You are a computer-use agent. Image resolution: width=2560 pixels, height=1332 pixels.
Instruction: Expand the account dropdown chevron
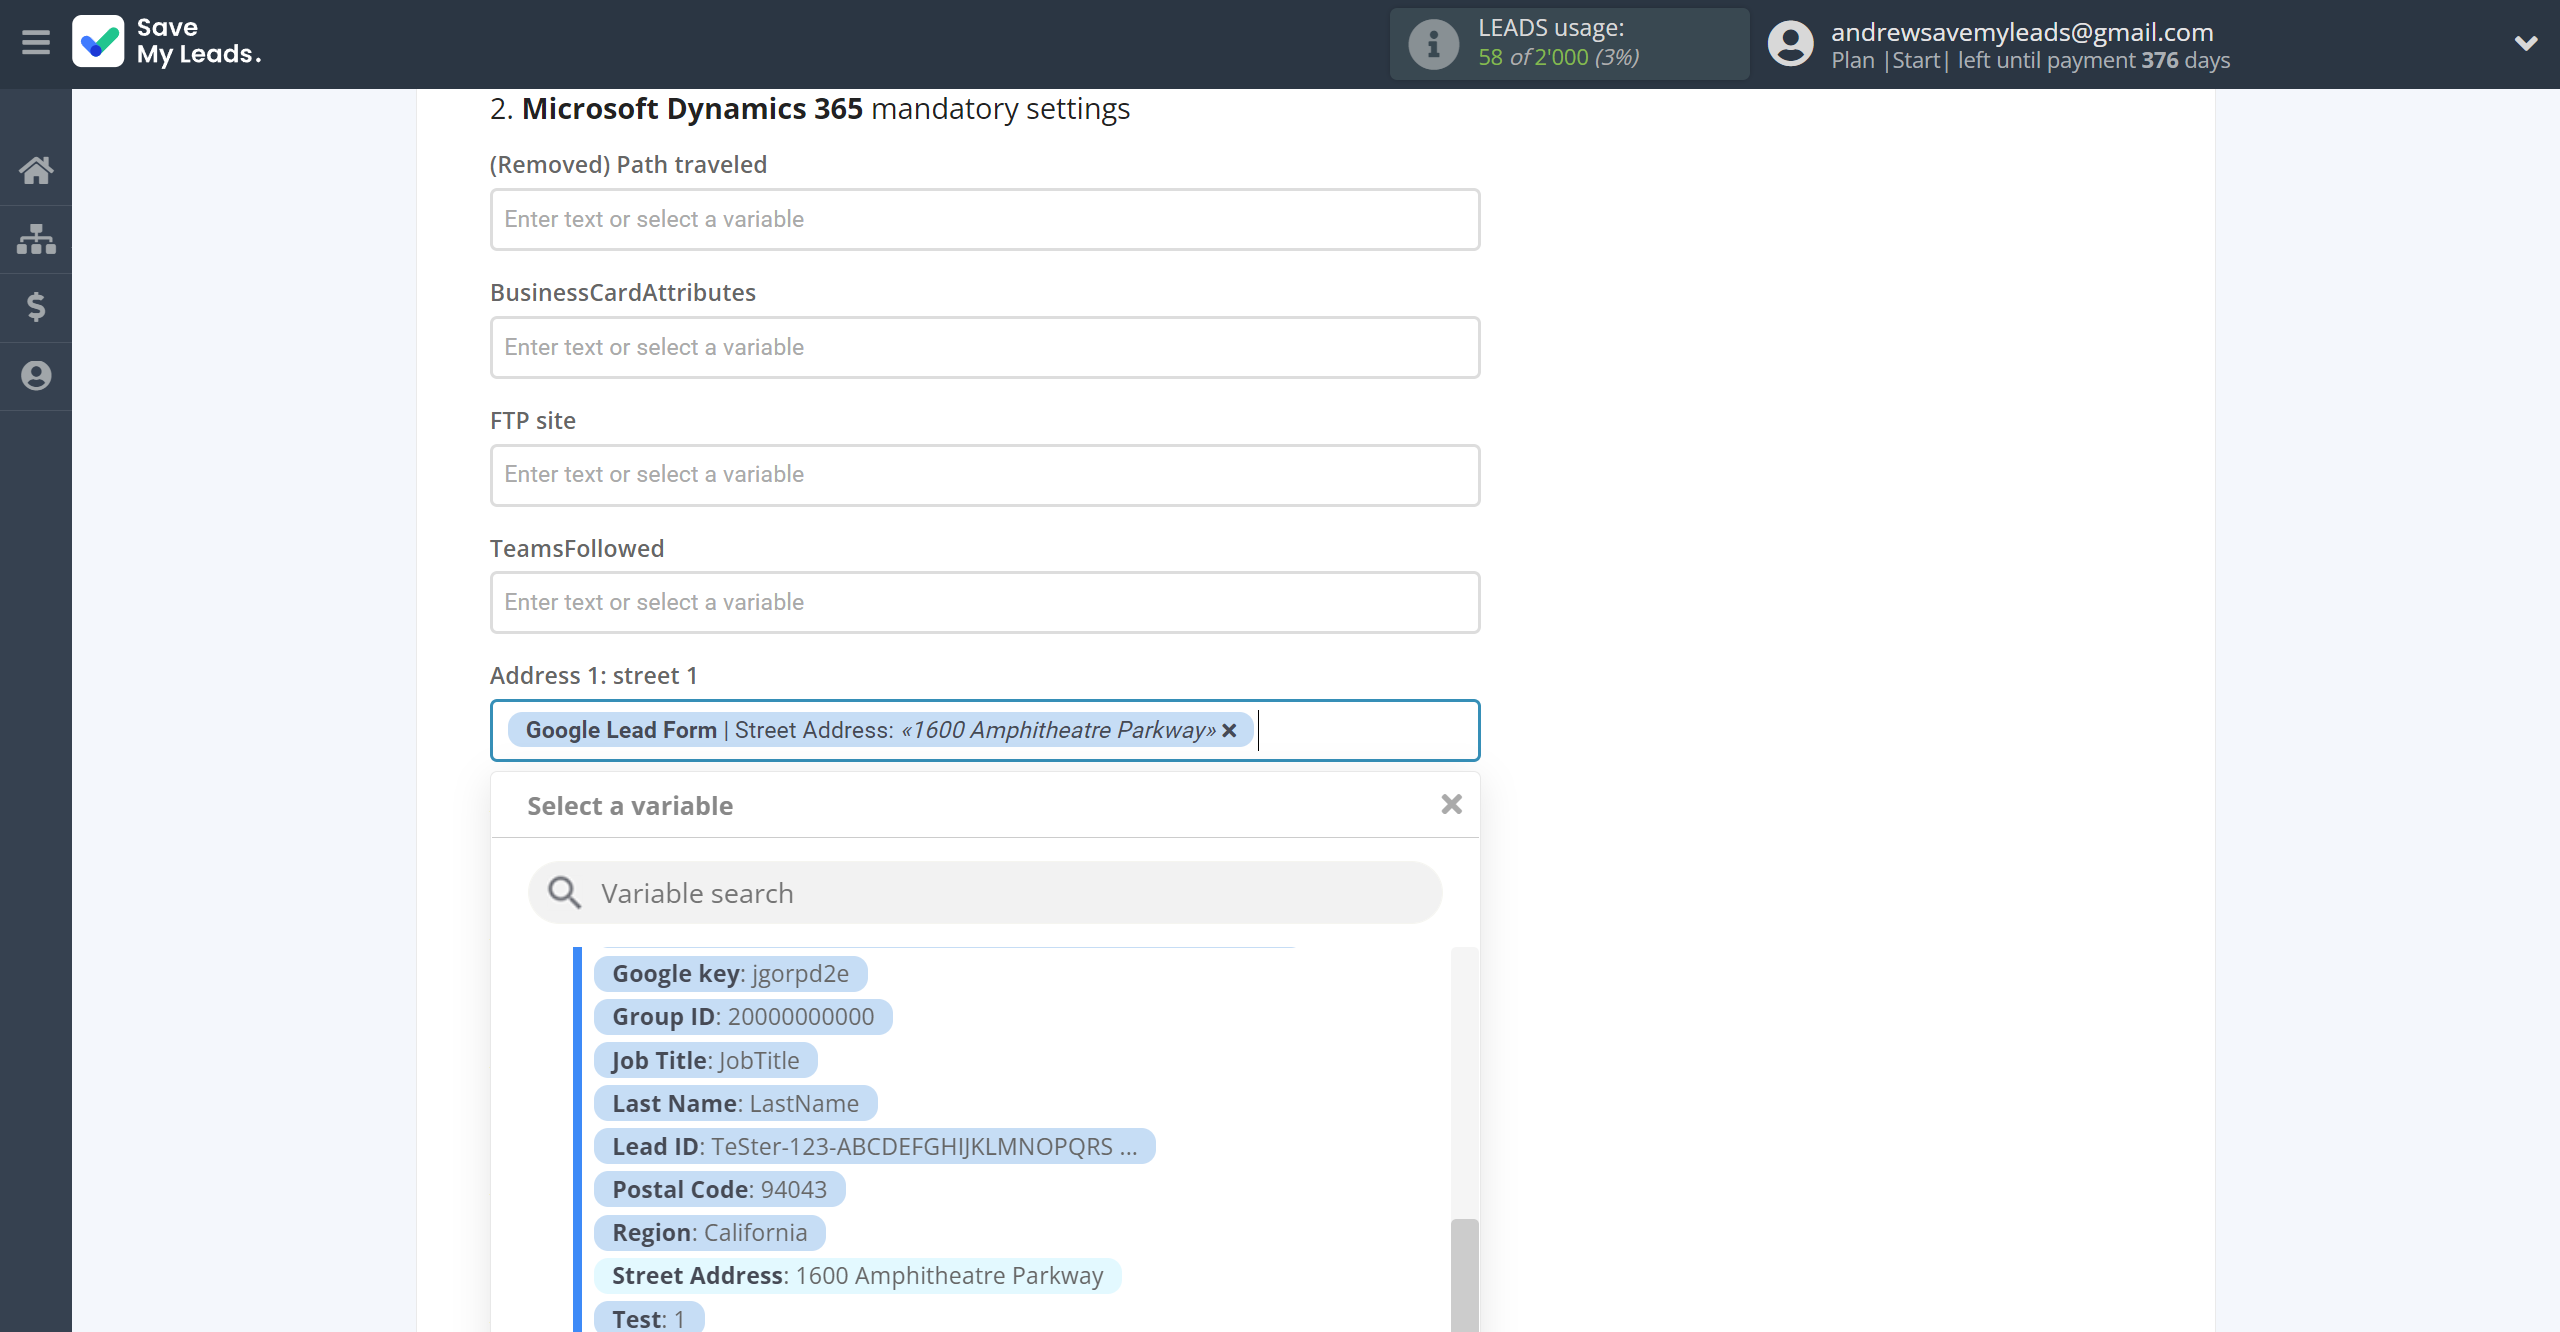click(x=2526, y=43)
